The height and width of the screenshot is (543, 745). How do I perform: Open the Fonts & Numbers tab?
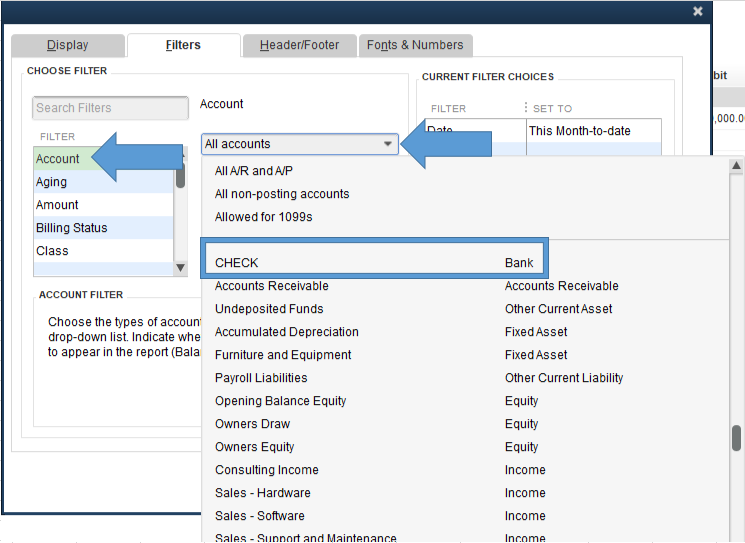click(415, 45)
